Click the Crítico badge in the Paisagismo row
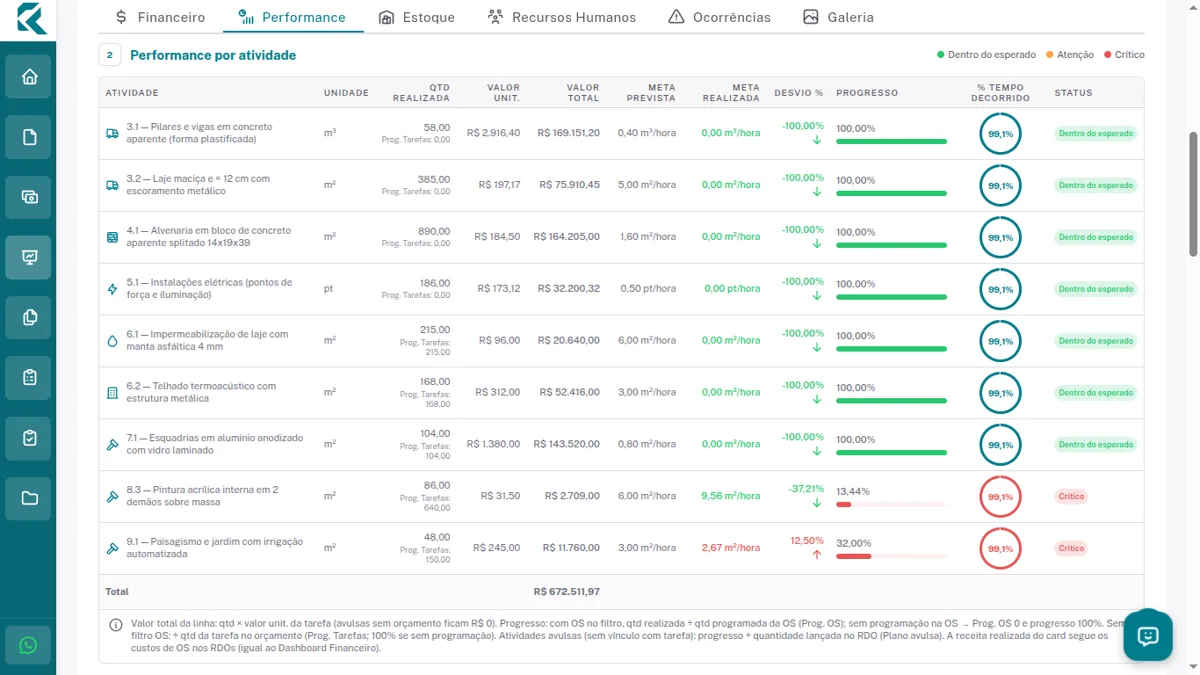The width and height of the screenshot is (1200, 675). coord(1071,549)
